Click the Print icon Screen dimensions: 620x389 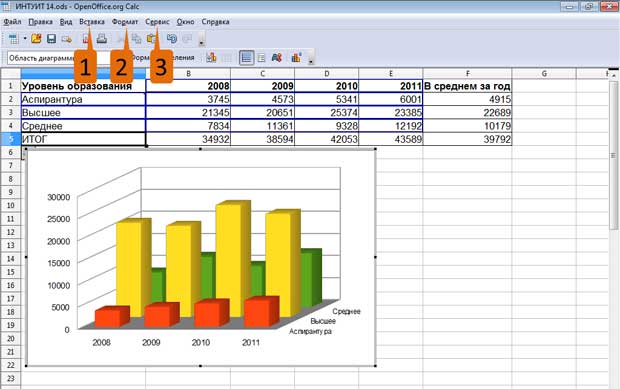coord(102,38)
